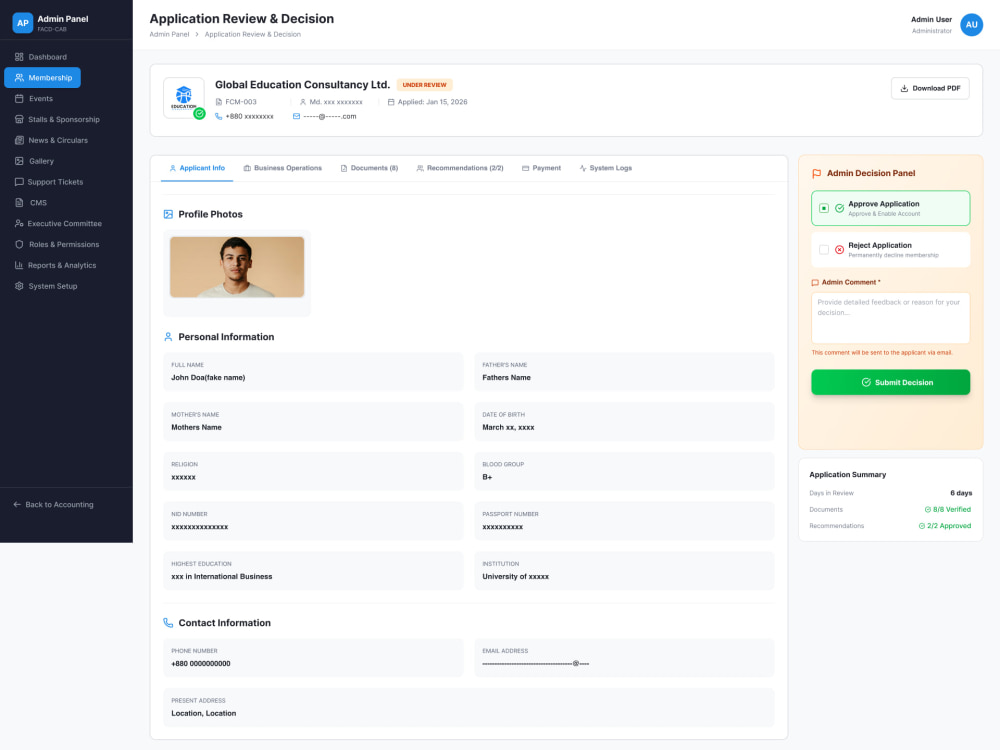Switch to the Payment tab
Viewport: 1000px width, 750px height.
click(x=541, y=168)
